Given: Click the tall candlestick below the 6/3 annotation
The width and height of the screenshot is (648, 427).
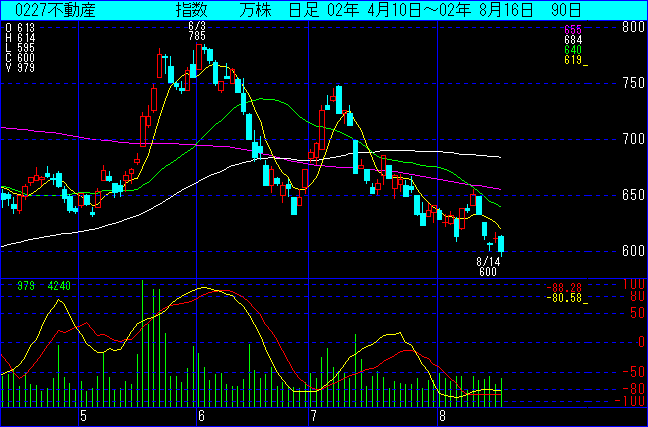Looking at the screenshot, I should (x=199, y=57).
